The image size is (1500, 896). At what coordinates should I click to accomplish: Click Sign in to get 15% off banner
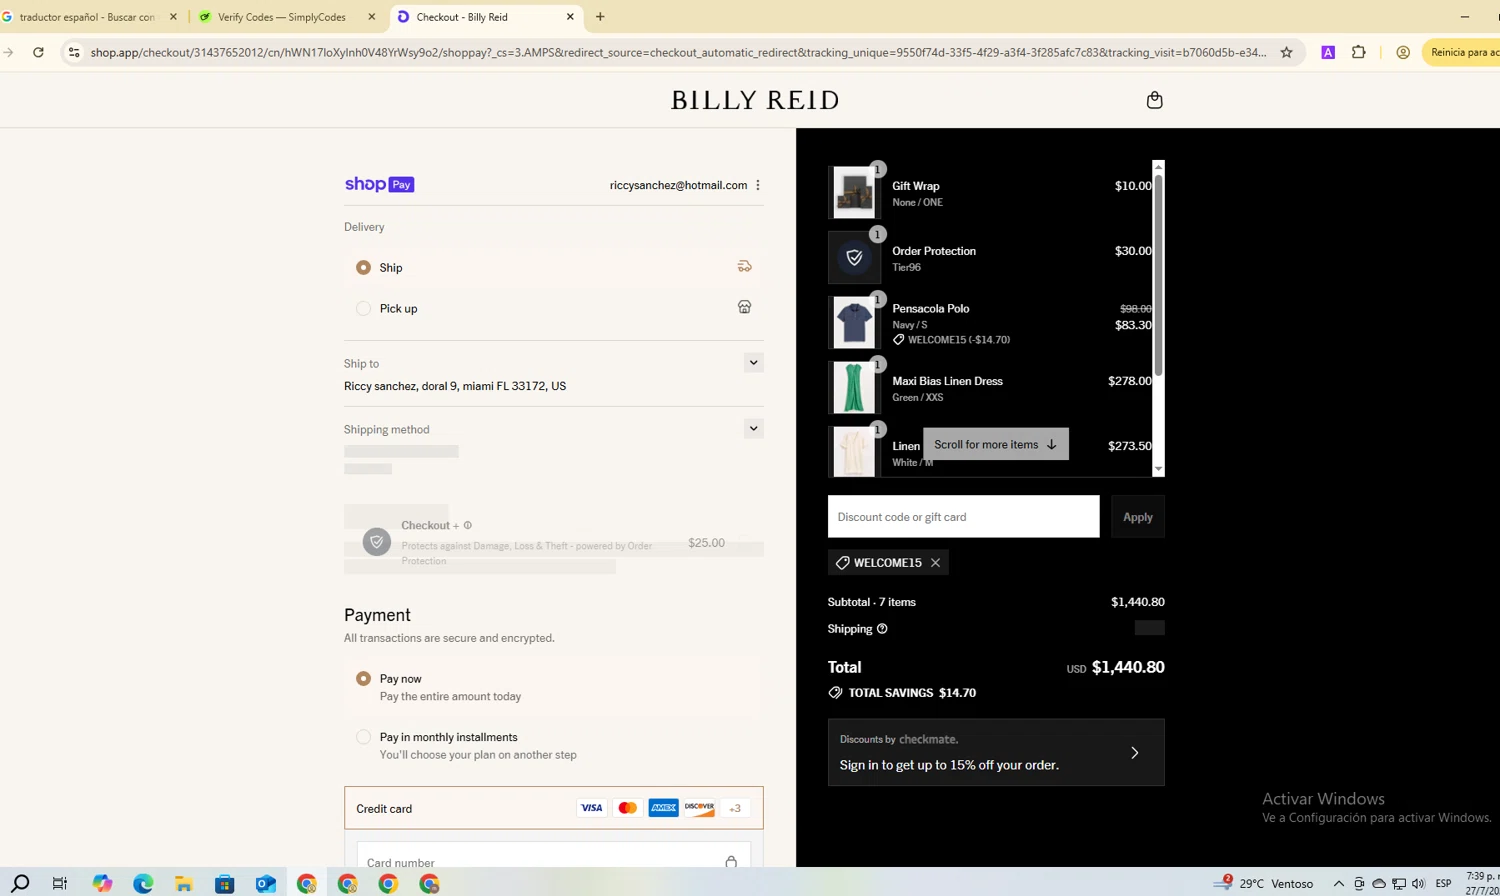pos(996,752)
